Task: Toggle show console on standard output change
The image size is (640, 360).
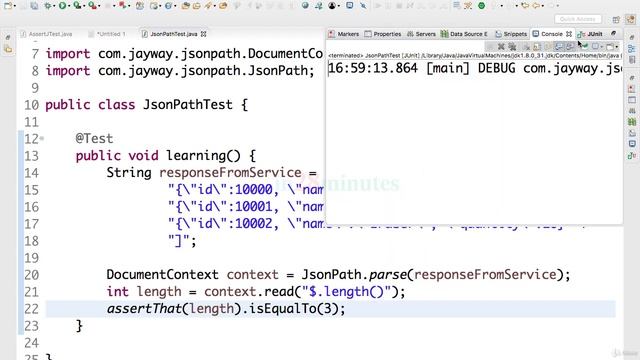Action: pos(559,47)
